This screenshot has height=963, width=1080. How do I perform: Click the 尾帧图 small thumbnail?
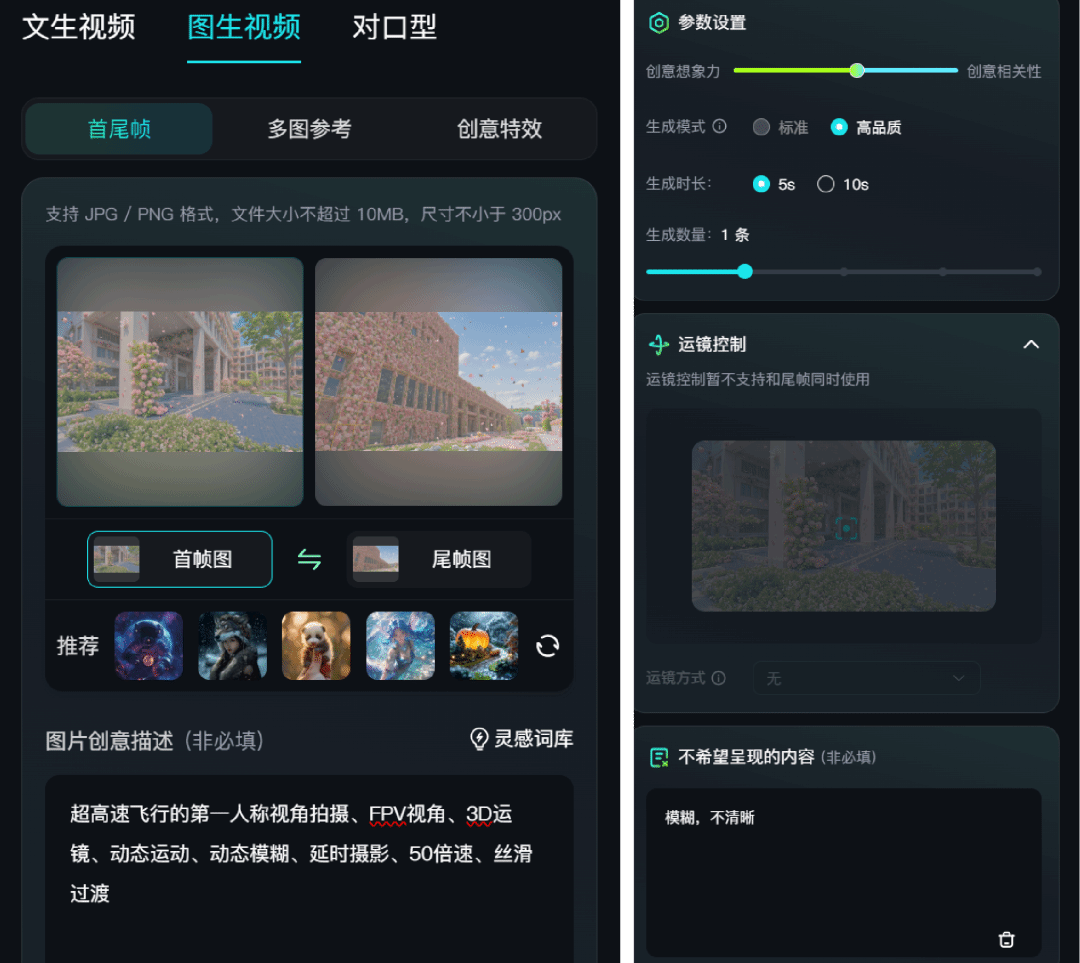point(375,559)
